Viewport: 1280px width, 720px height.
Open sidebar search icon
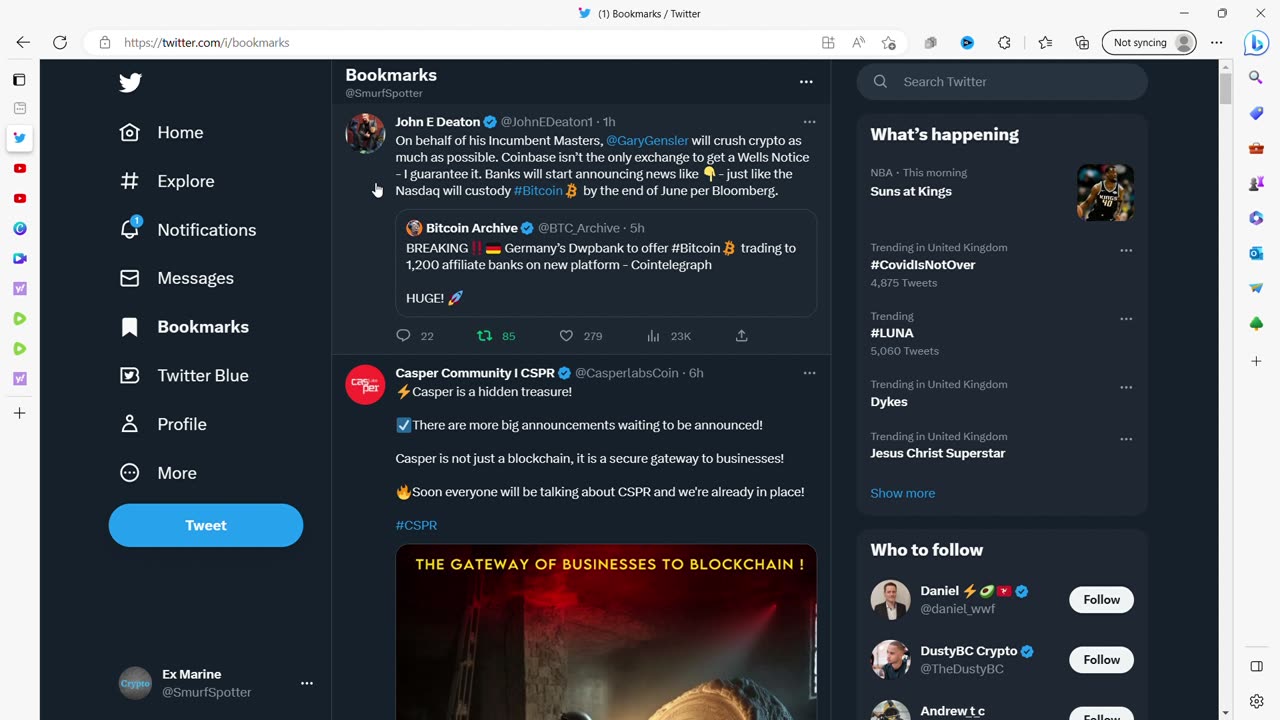point(1256,77)
